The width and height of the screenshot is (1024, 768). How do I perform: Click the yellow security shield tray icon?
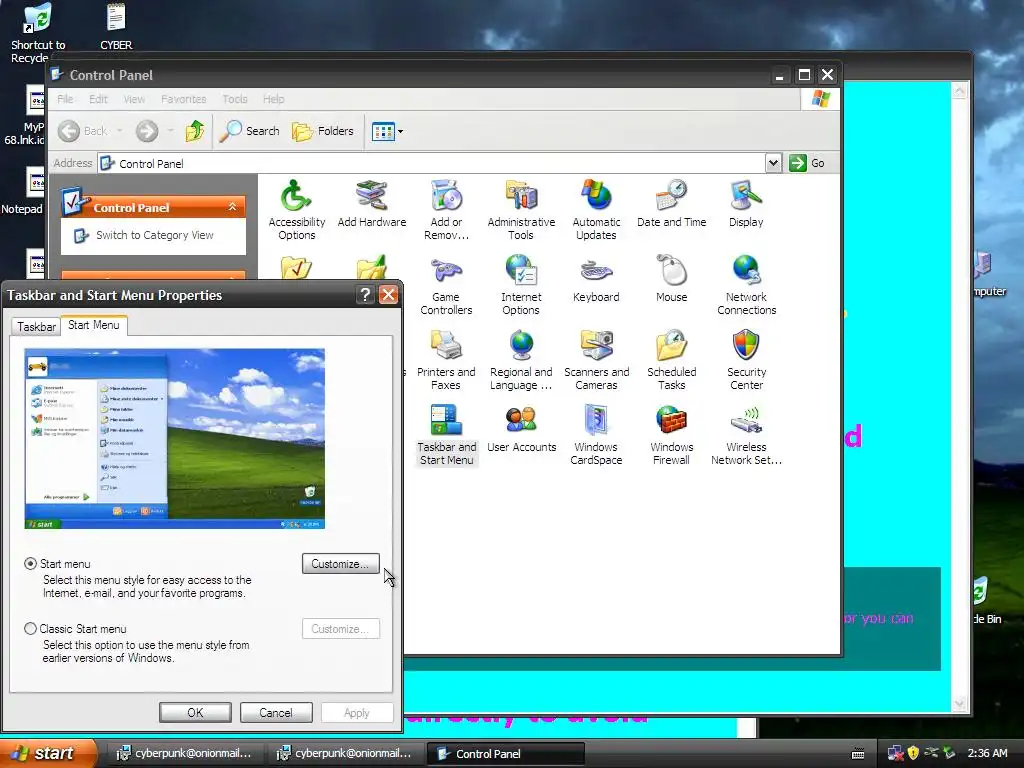pyautogui.click(x=913, y=753)
